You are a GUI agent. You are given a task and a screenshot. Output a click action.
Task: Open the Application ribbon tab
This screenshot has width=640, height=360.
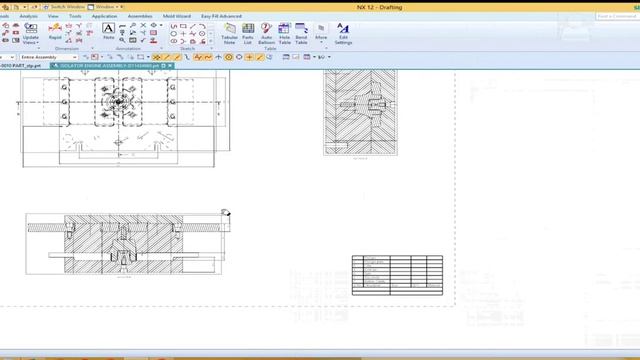(104, 16)
